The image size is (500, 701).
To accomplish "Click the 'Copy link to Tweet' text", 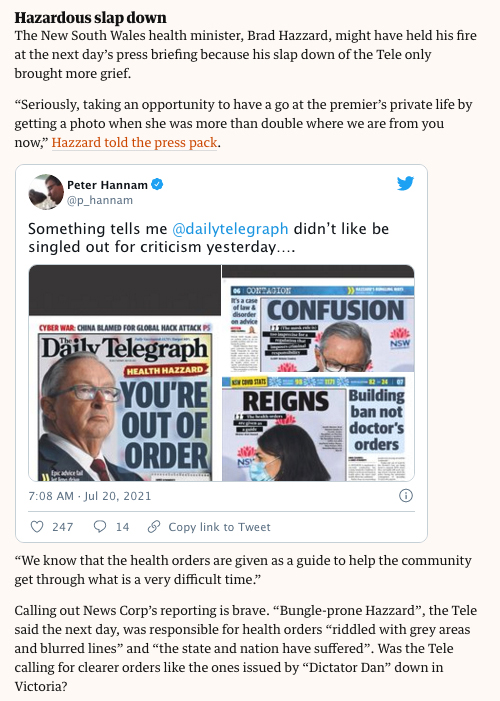I will [219, 527].
